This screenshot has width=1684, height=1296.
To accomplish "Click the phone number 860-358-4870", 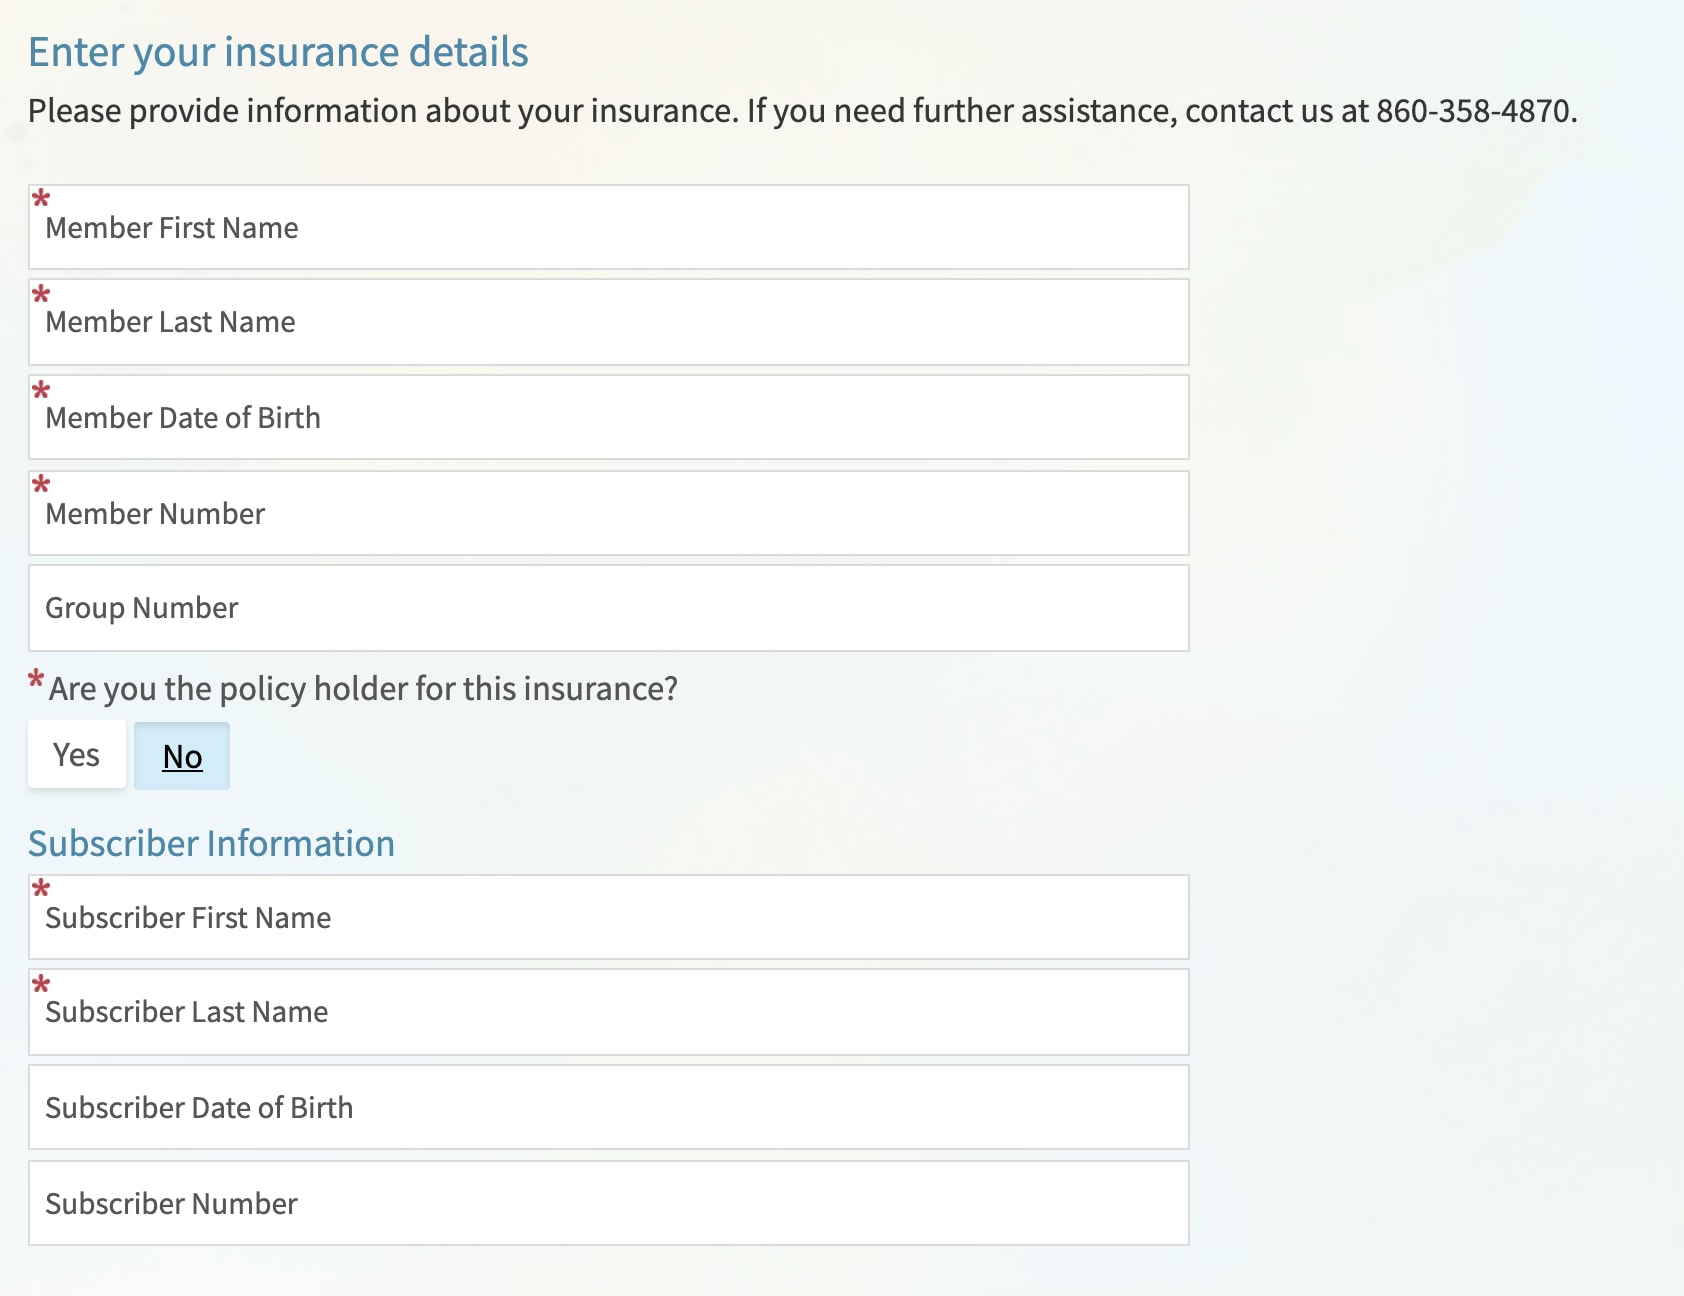I will [x=1472, y=110].
